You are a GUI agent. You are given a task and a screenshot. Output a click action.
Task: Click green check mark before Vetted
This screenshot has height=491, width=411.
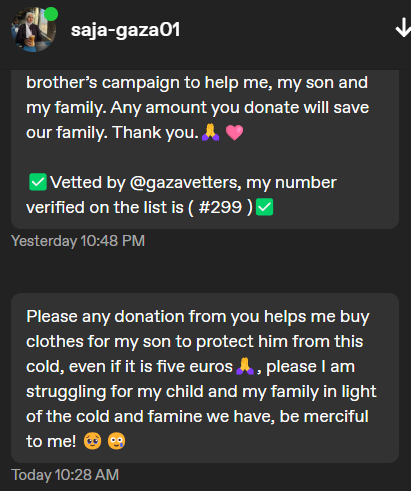pyautogui.click(x=38, y=182)
